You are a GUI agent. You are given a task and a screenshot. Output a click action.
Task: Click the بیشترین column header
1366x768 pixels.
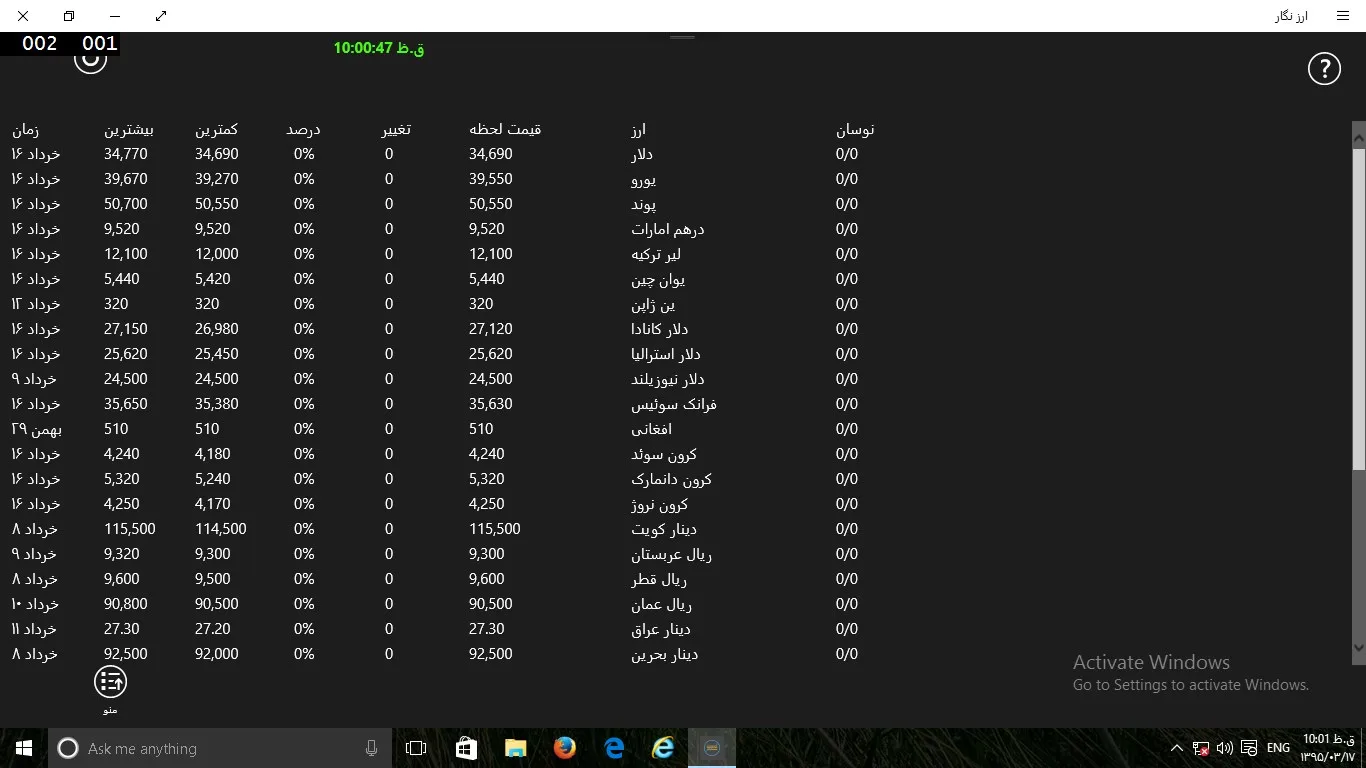point(129,129)
